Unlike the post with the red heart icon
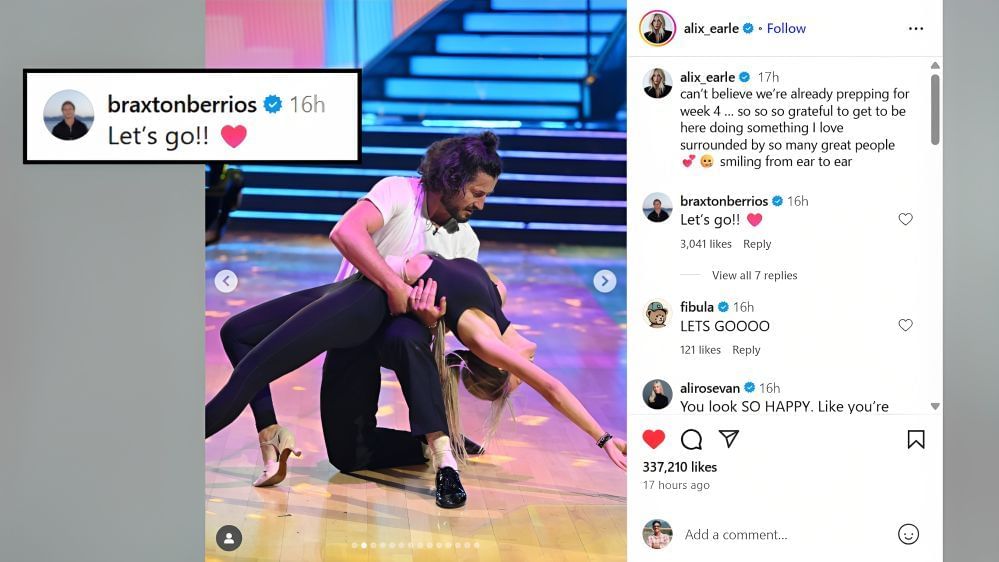This screenshot has height=562, width=999. point(654,439)
